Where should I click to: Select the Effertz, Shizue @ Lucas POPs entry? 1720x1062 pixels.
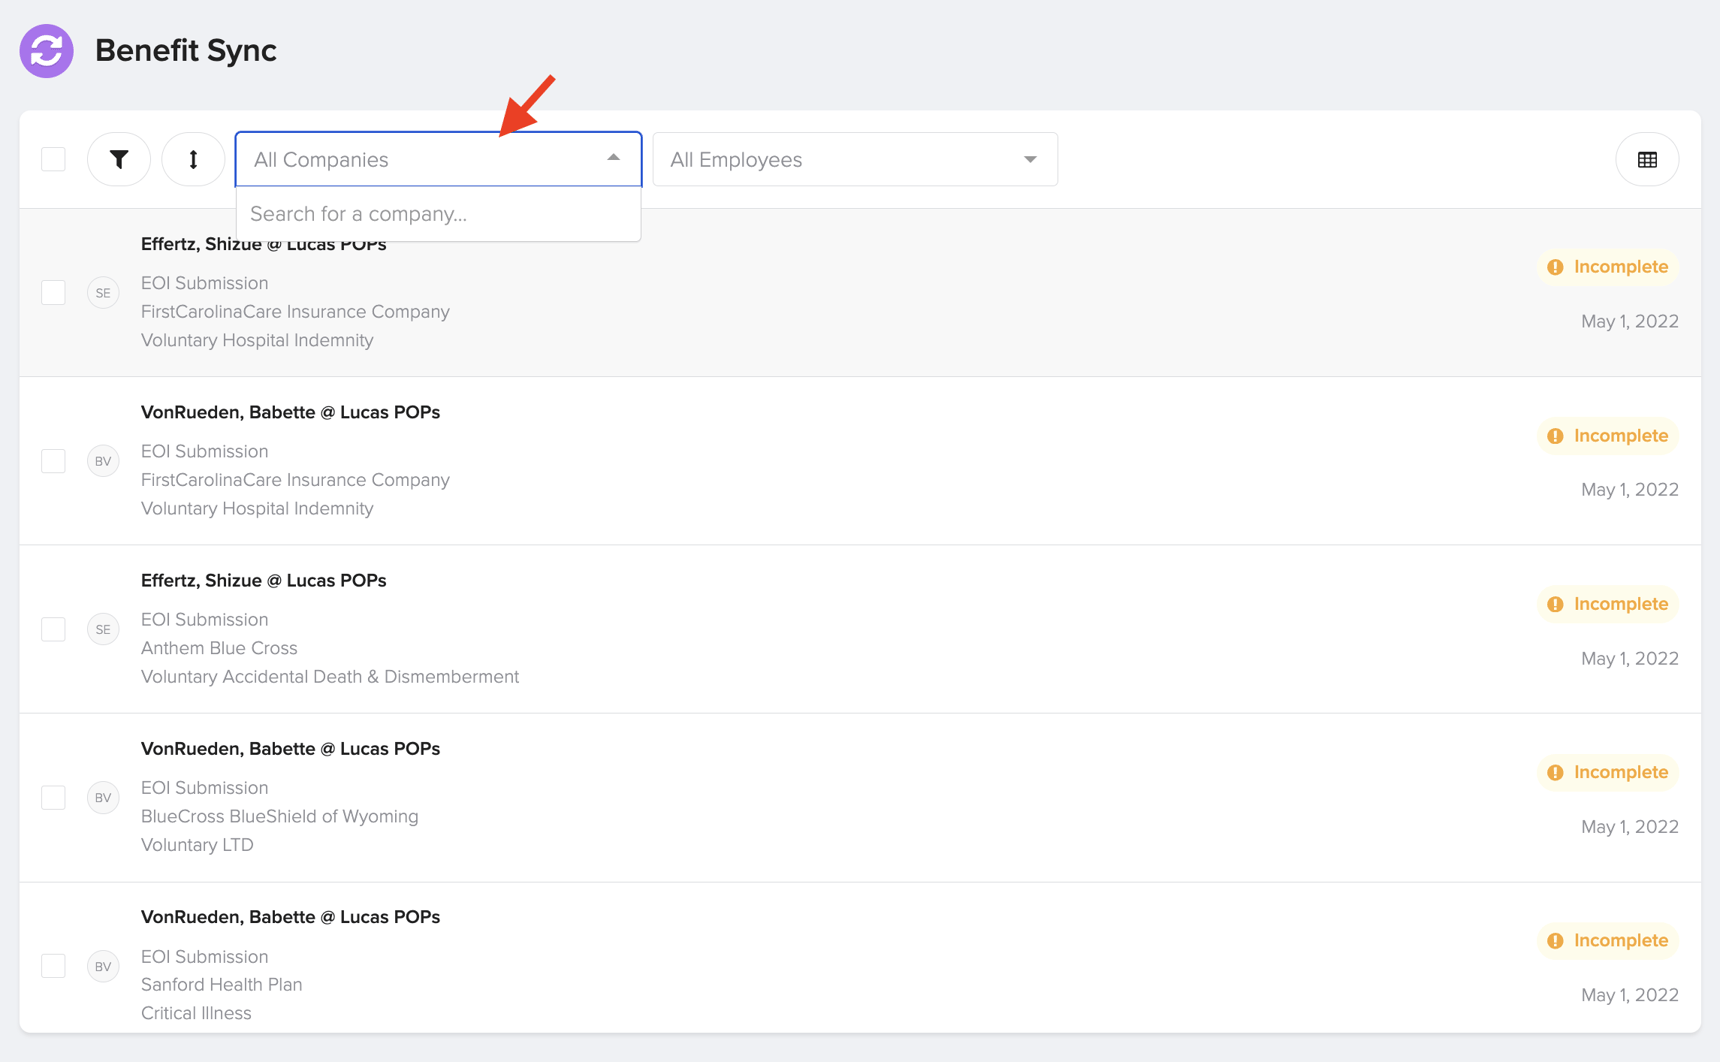tap(263, 243)
